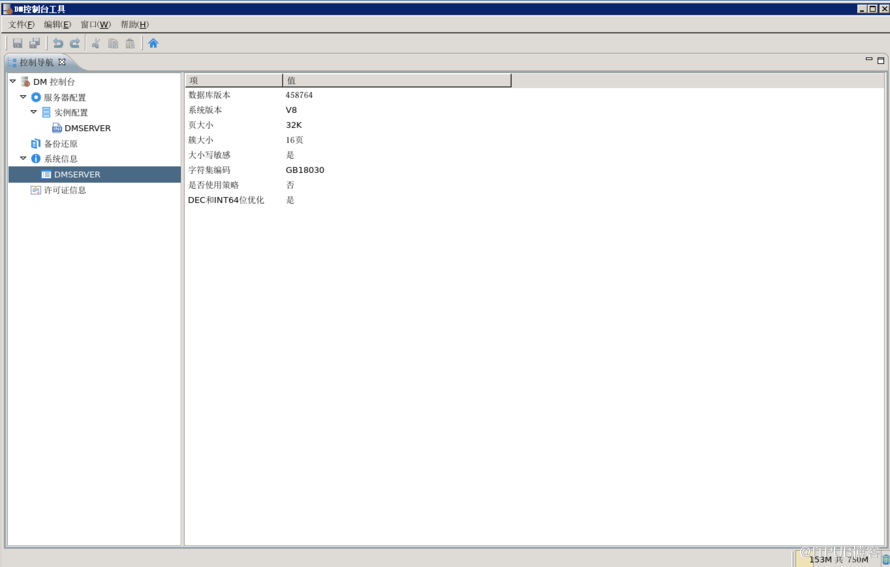Click the Paste clipboard icon

tap(130, 43)
